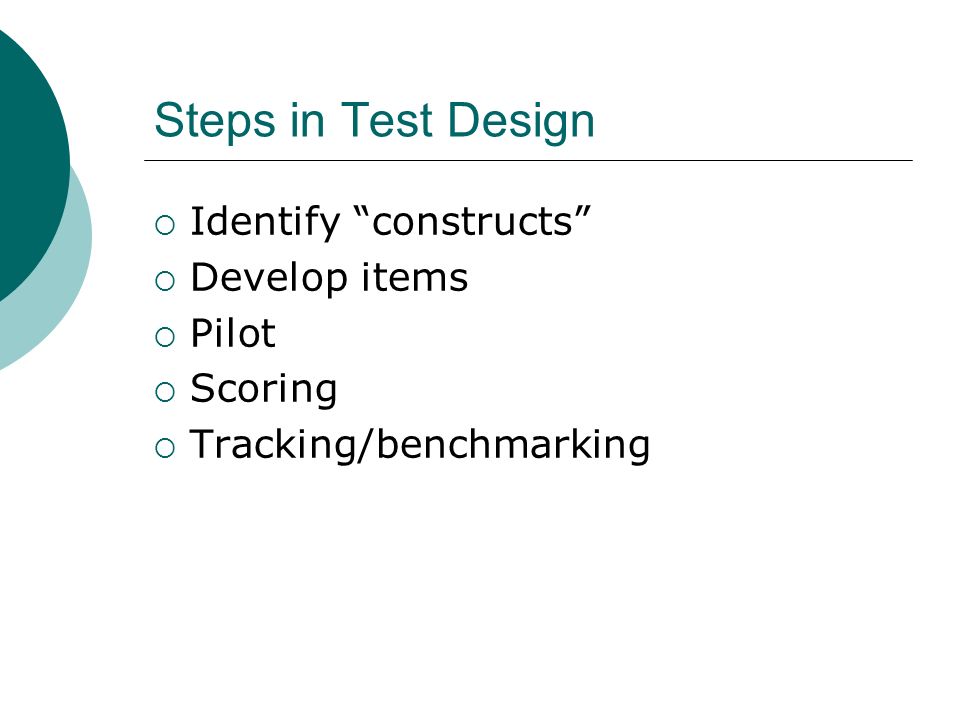
Task: Click the word Test in the title
Action: (x=387, y=120)
